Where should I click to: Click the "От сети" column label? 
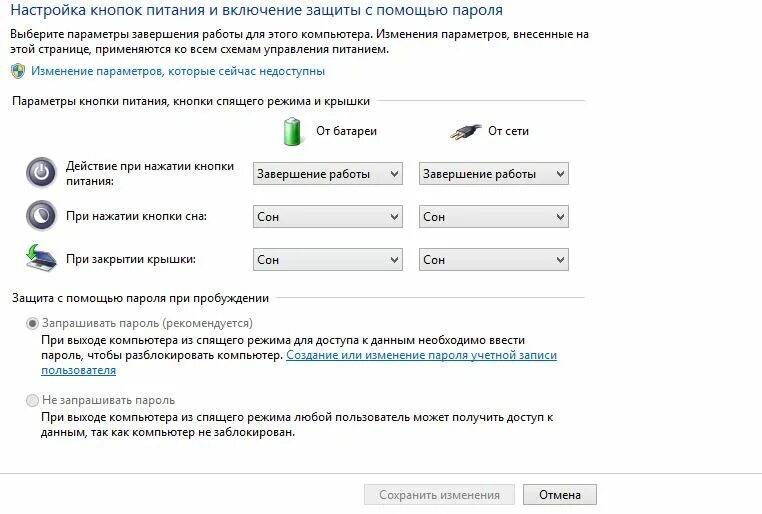(508, 131)
